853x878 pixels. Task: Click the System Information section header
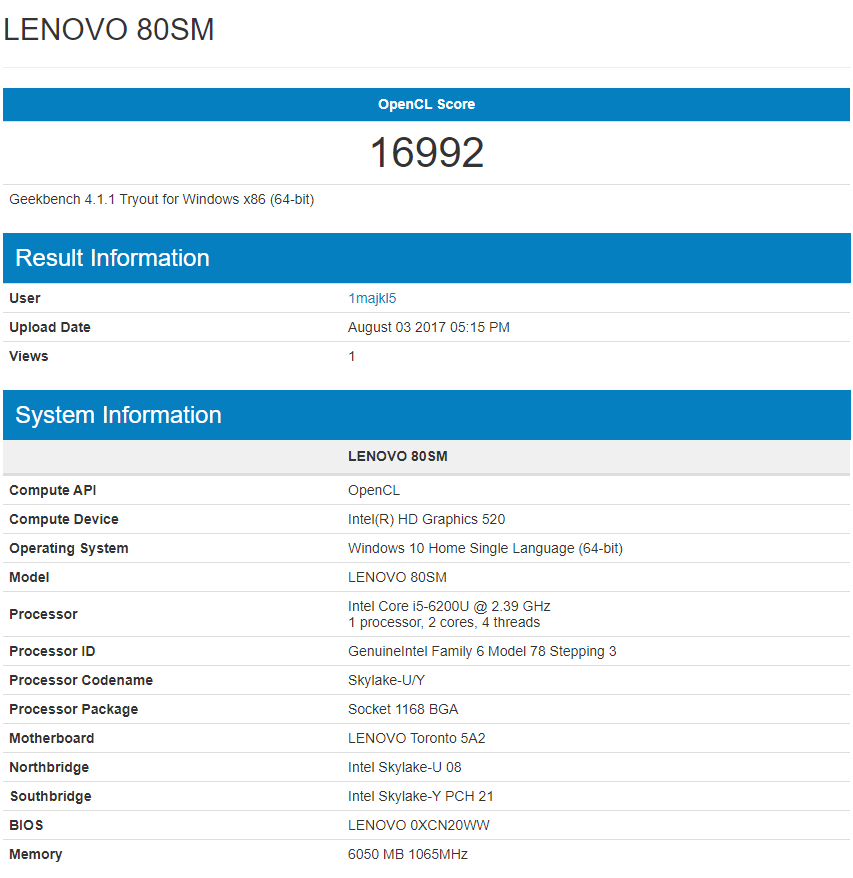[118, 415]
